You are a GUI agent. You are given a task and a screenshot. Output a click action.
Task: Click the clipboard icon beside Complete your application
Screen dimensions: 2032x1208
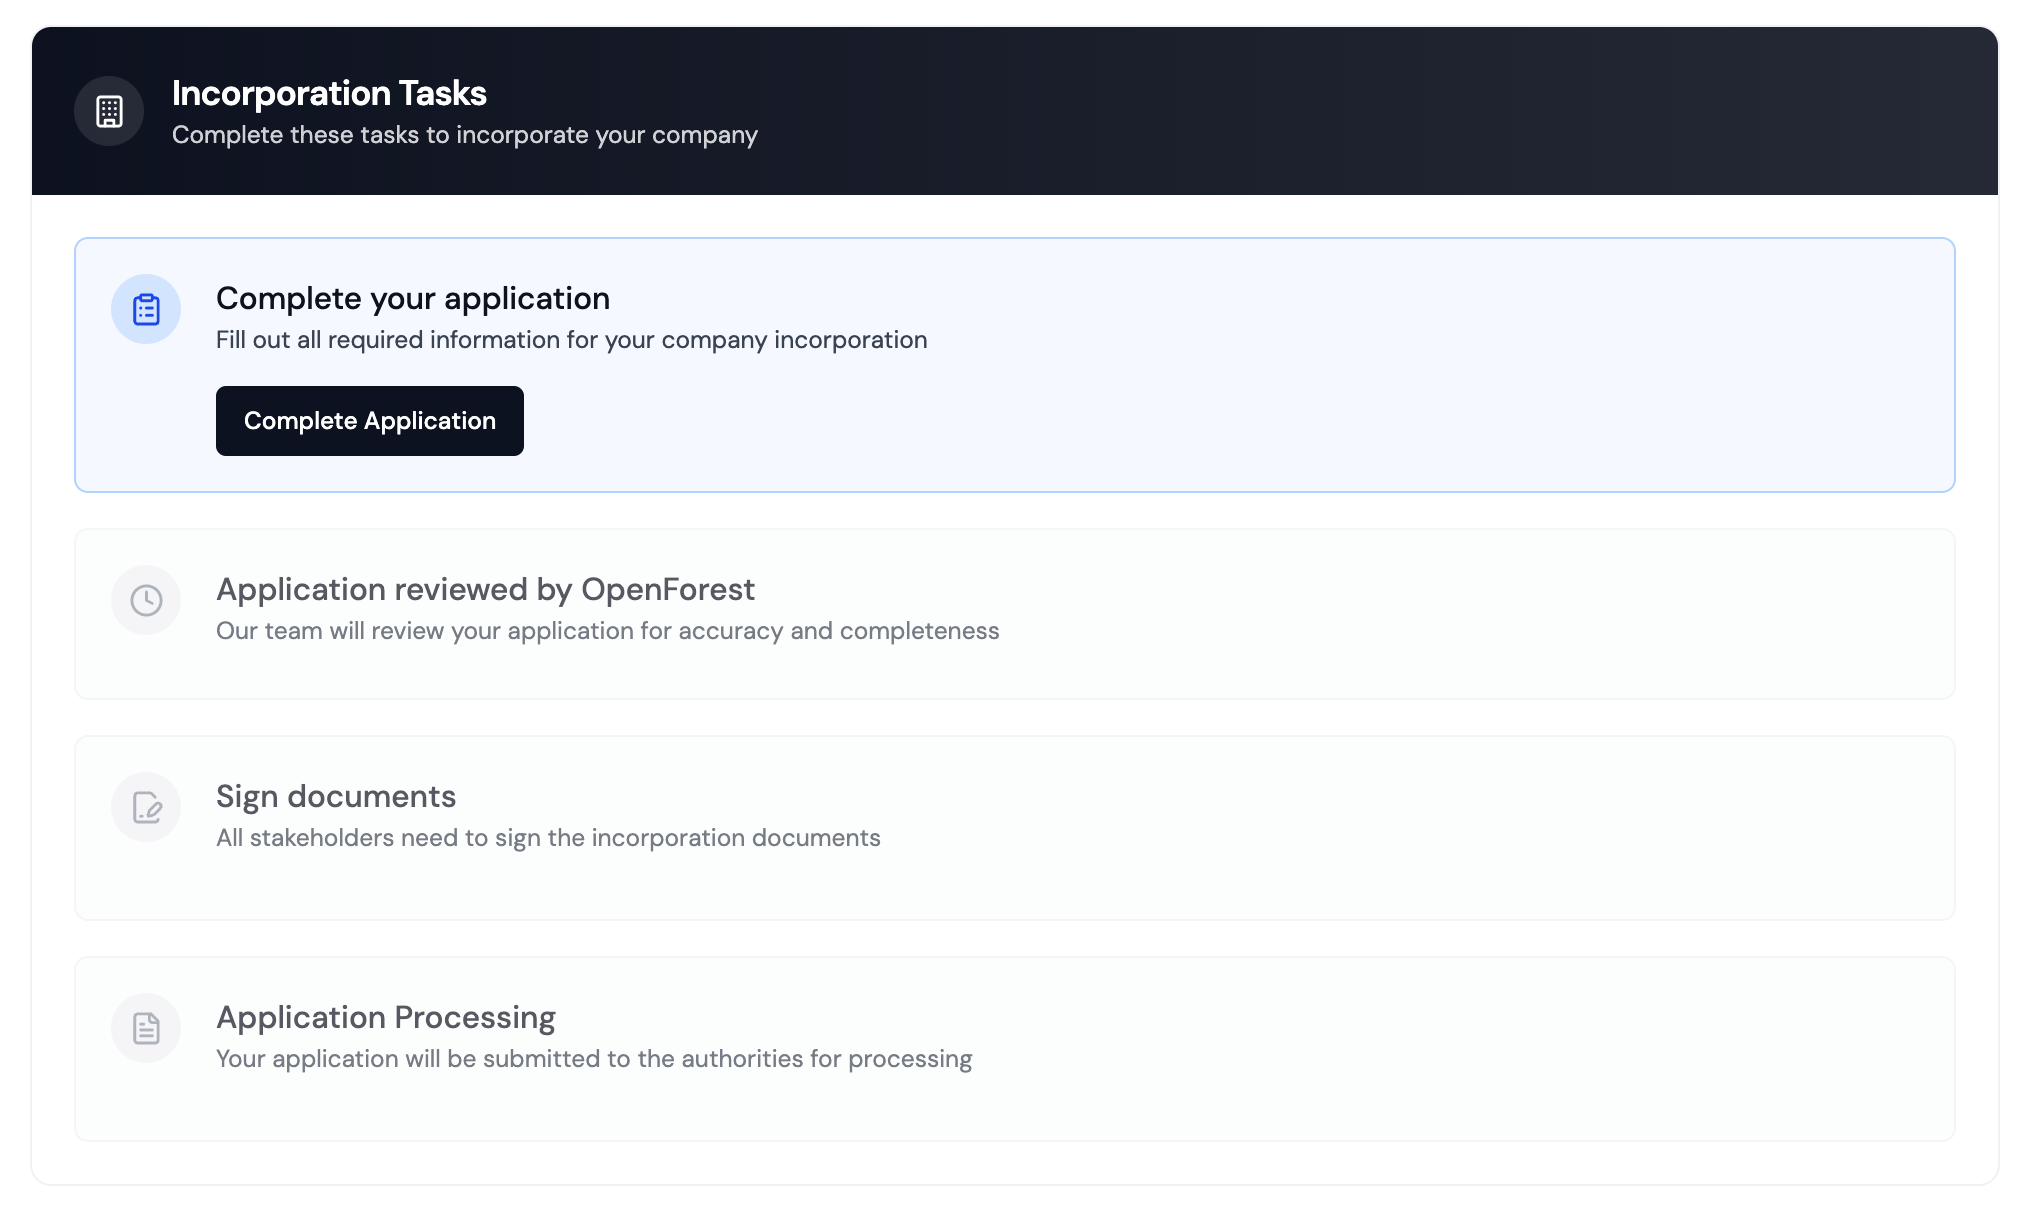(x=146, y=309)
